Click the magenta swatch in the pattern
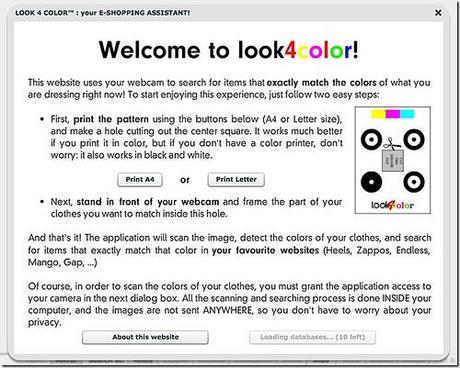The height and width of the screenshot is (368, 460). tap(393, 114)
